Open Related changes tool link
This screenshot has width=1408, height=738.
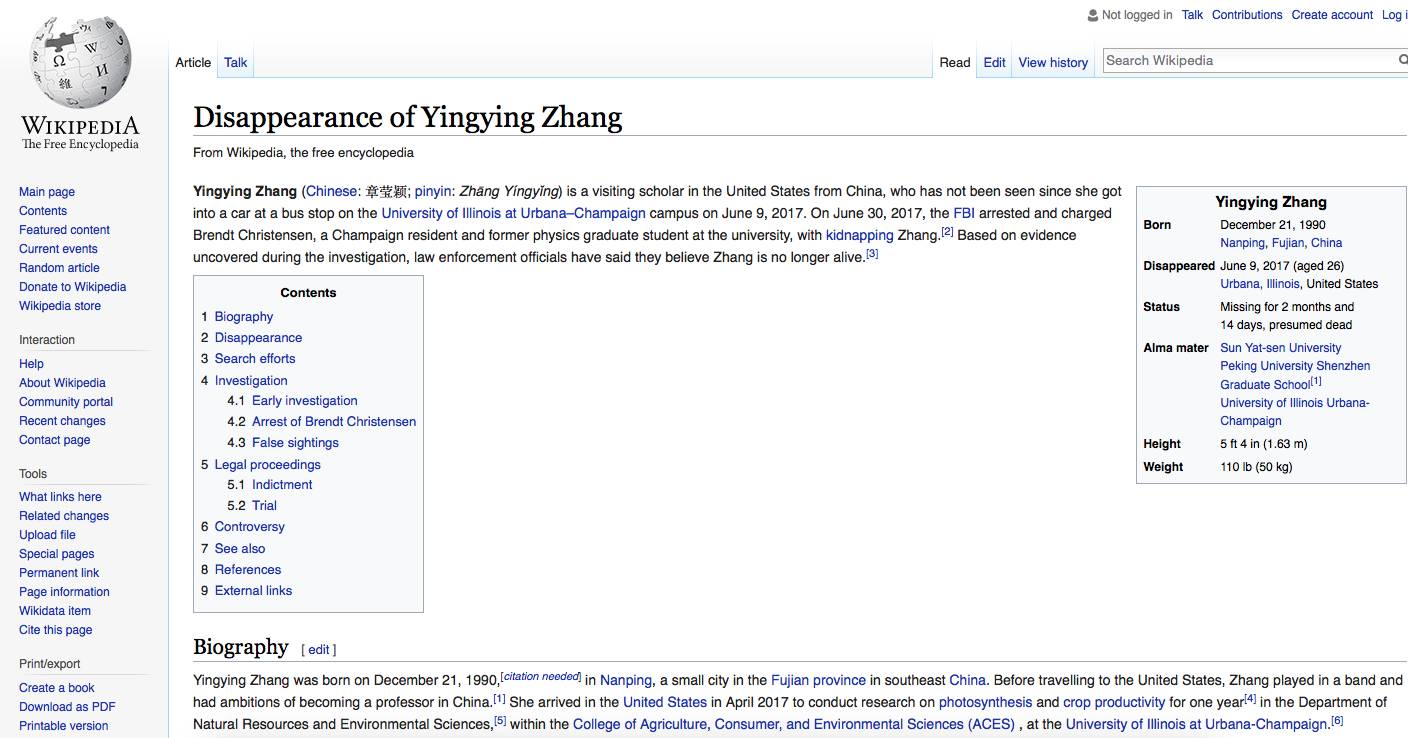click(64, 516)
